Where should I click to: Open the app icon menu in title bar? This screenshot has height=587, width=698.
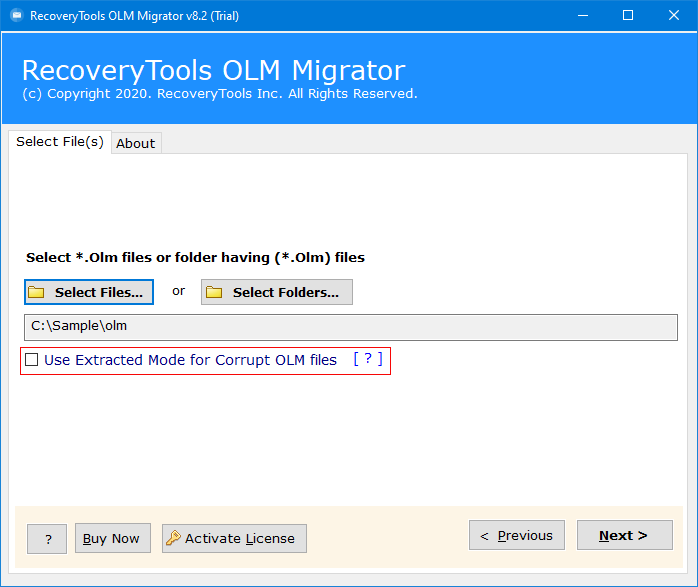click(15, 15)
